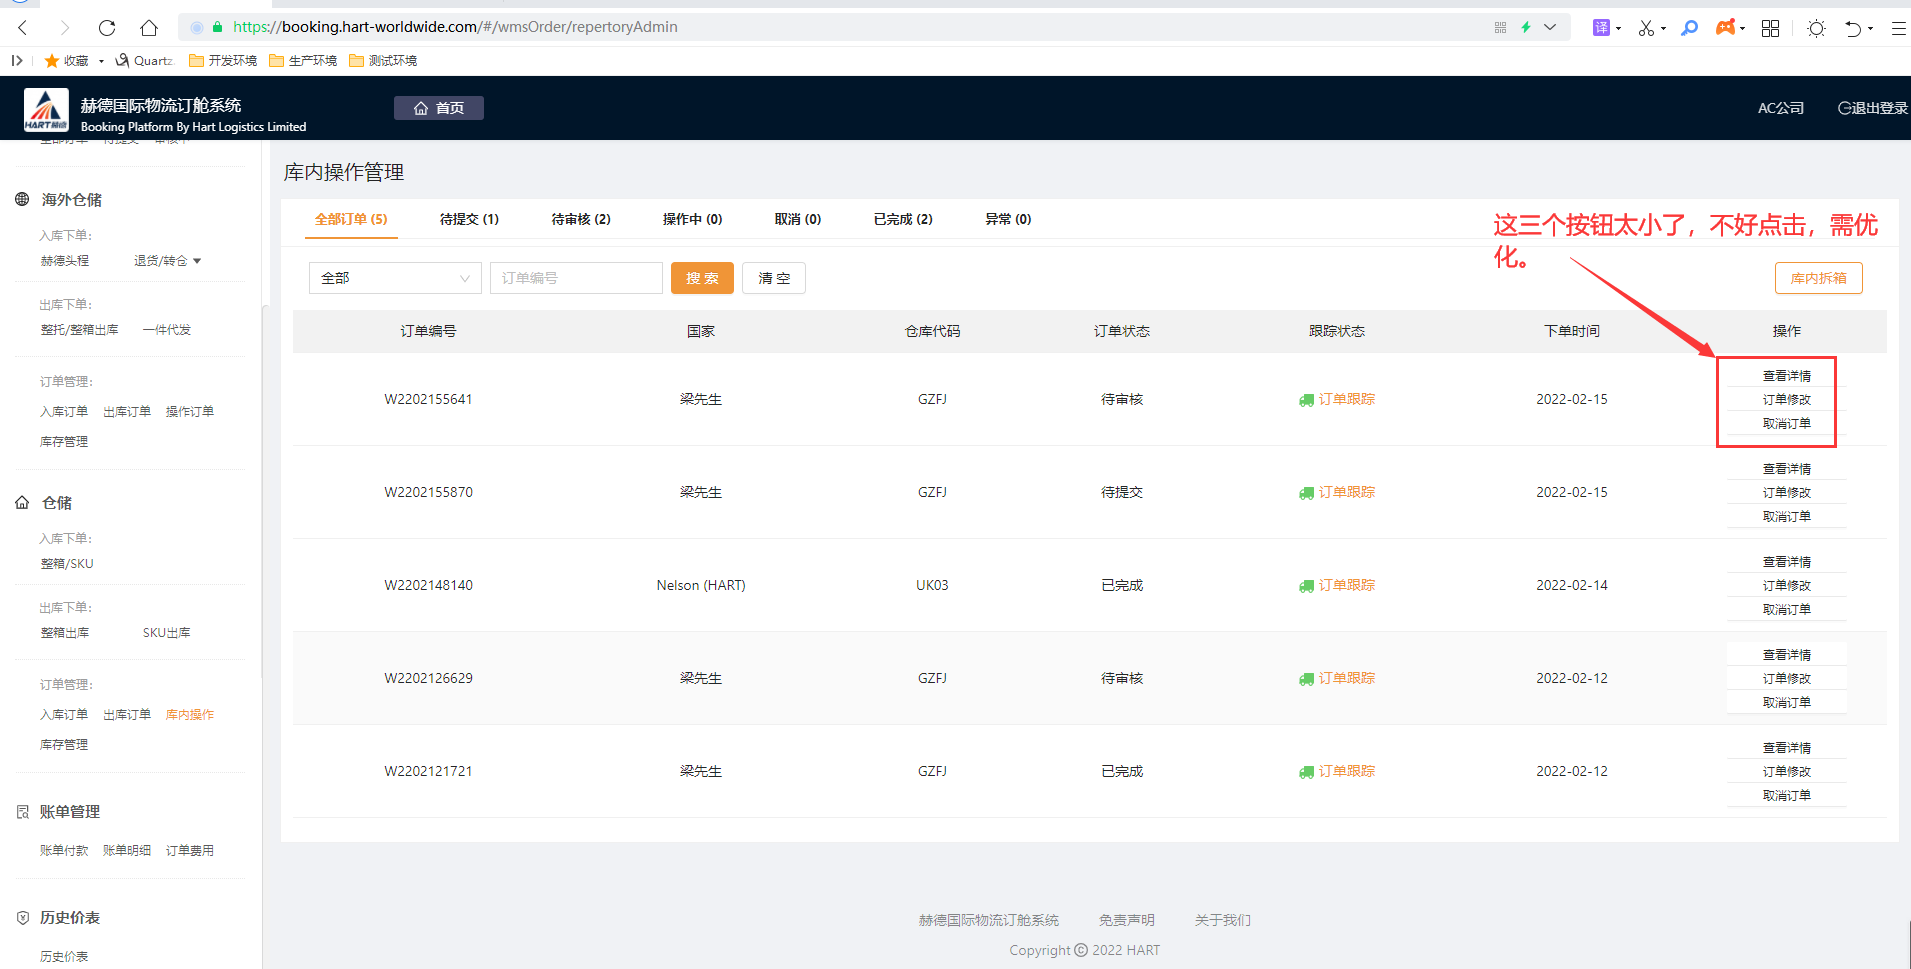
Task: Click 退出登录 in the top header
Action: [x=1872, y=108]
